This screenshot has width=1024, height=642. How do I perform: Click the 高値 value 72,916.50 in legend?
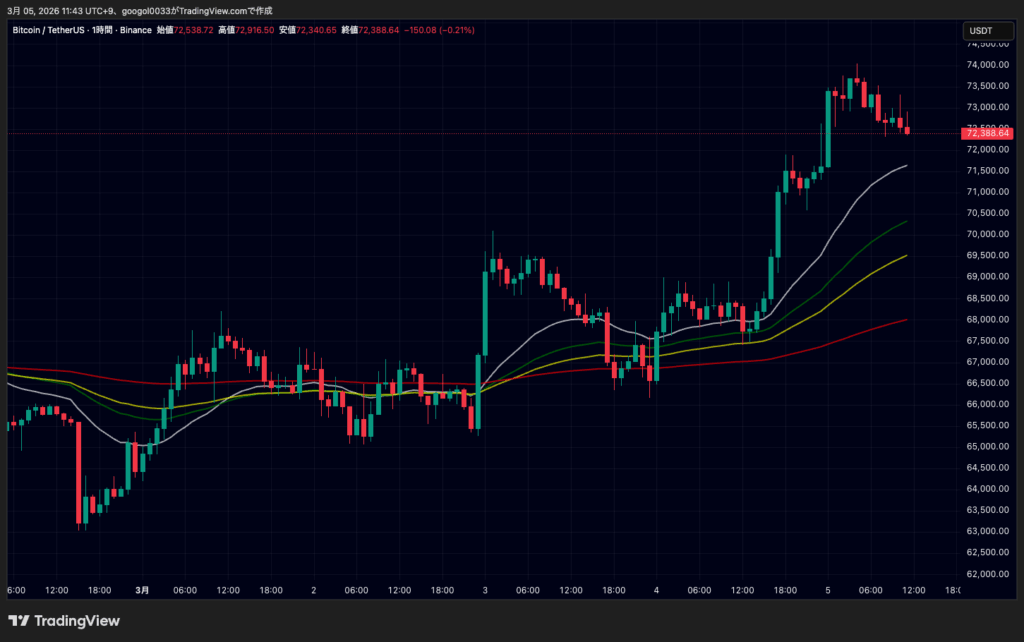click(x=254, y=30)
